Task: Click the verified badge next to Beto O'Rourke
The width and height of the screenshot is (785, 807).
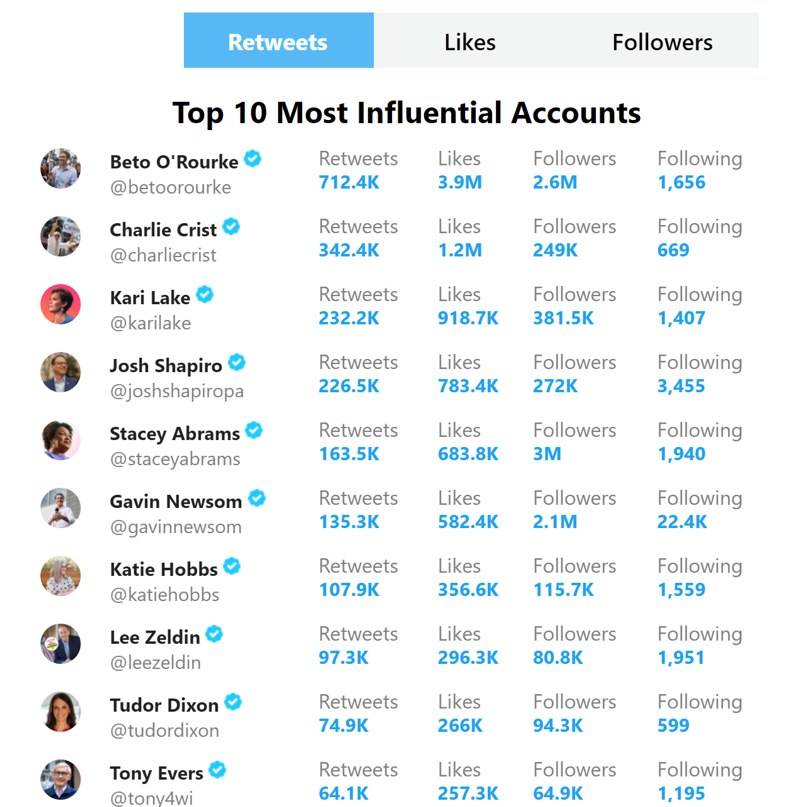Action: pyautogui.click(x=252, y=159)
